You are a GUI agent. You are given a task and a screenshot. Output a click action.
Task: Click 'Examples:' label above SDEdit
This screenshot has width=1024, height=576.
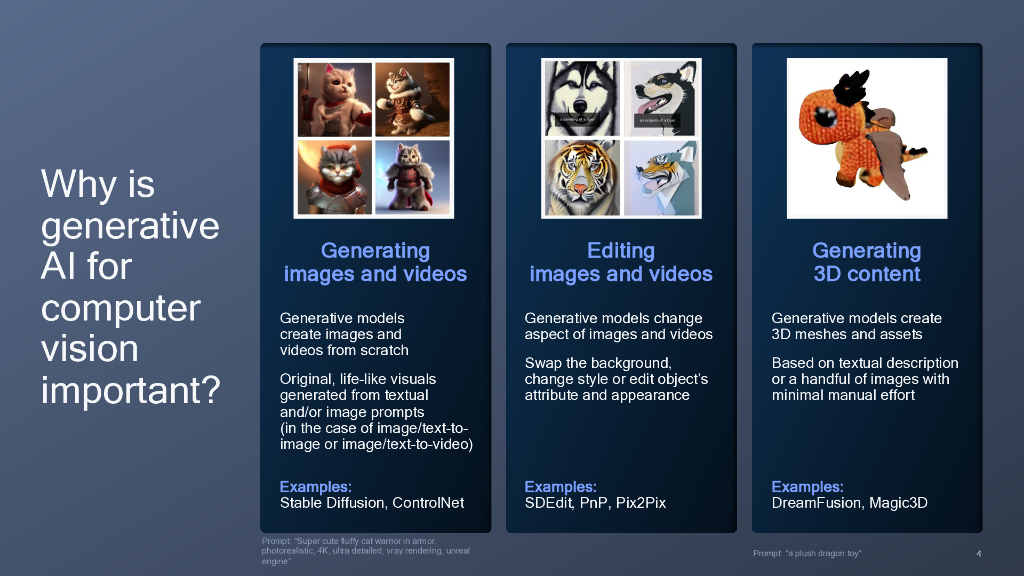click(x=560, y=487)
